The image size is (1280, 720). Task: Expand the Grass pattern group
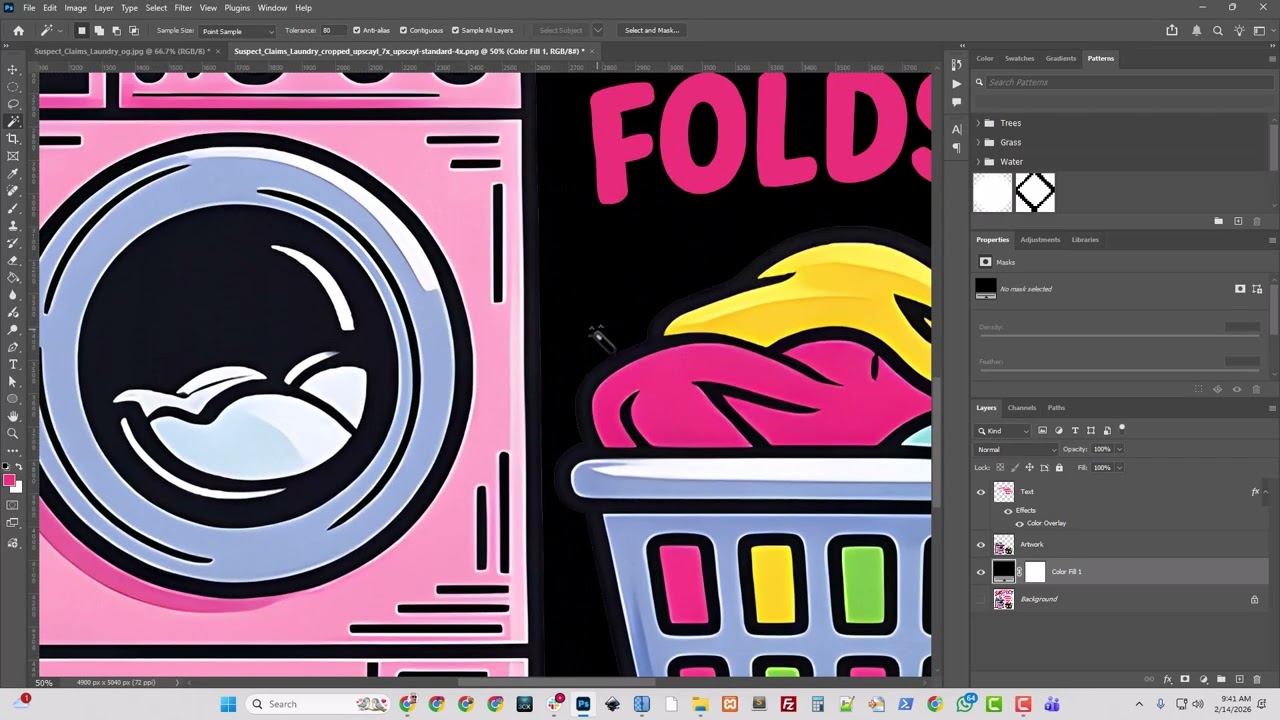point(978,142)
